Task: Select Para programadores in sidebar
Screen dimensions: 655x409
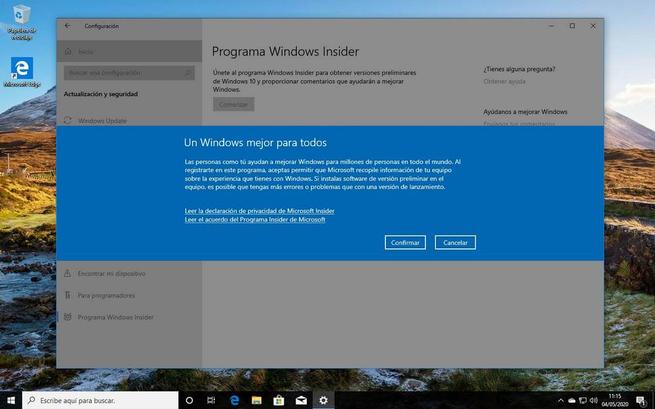Action: click(129, 295)
